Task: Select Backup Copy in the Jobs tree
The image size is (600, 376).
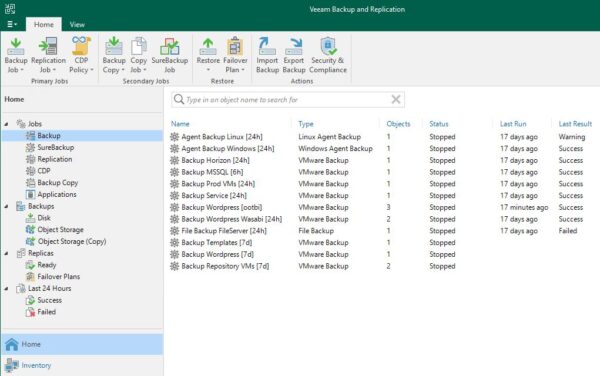Action: point(52,182)
